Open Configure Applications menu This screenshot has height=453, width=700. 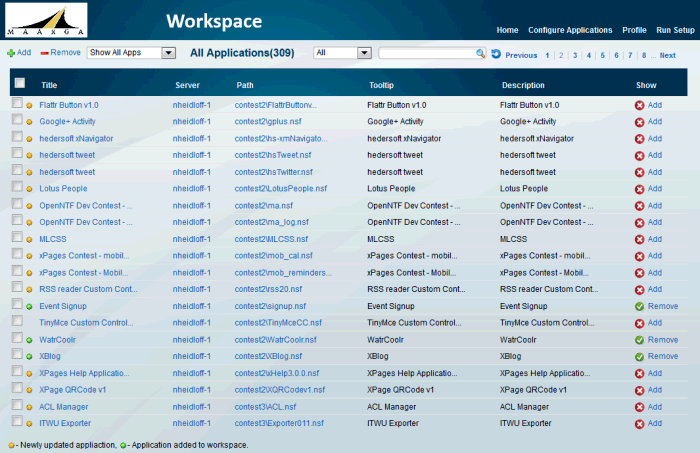pos(570,30)
